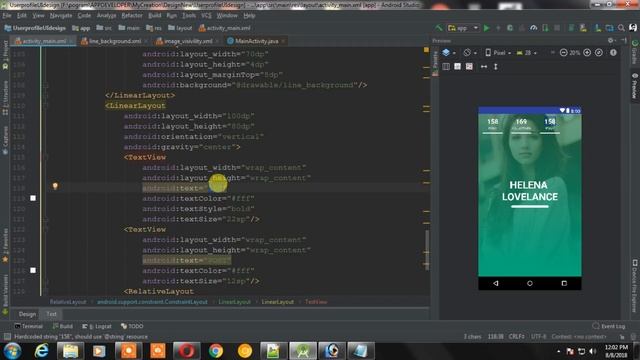Image resolution: width=640 pixels, height=360 pixels.
Task: Click the Windows Start orb
Action: [x=12, y=351]
